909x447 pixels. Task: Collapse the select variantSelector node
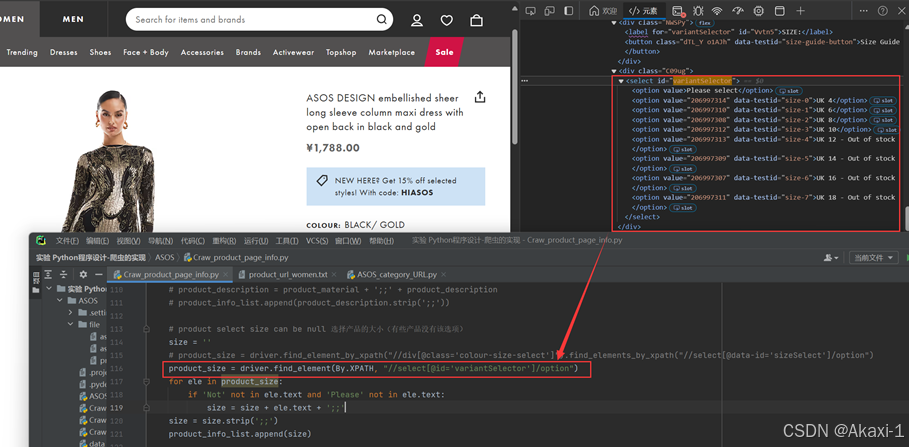click(621, 81)
